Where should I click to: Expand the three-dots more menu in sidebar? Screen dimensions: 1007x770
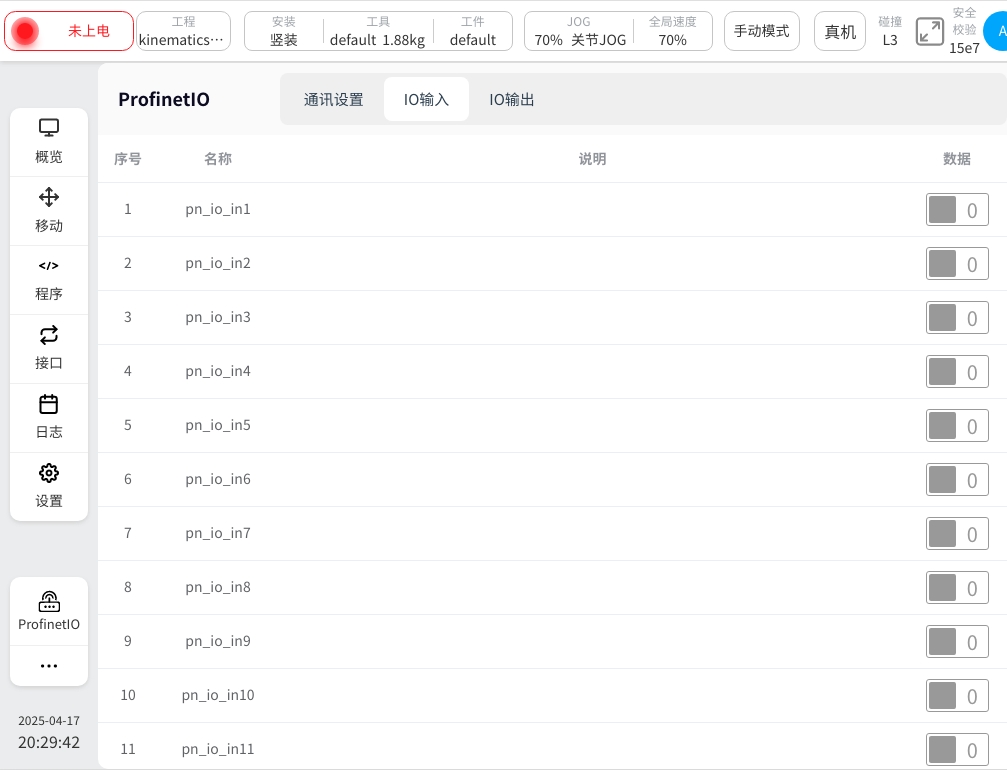pos(49,666)
